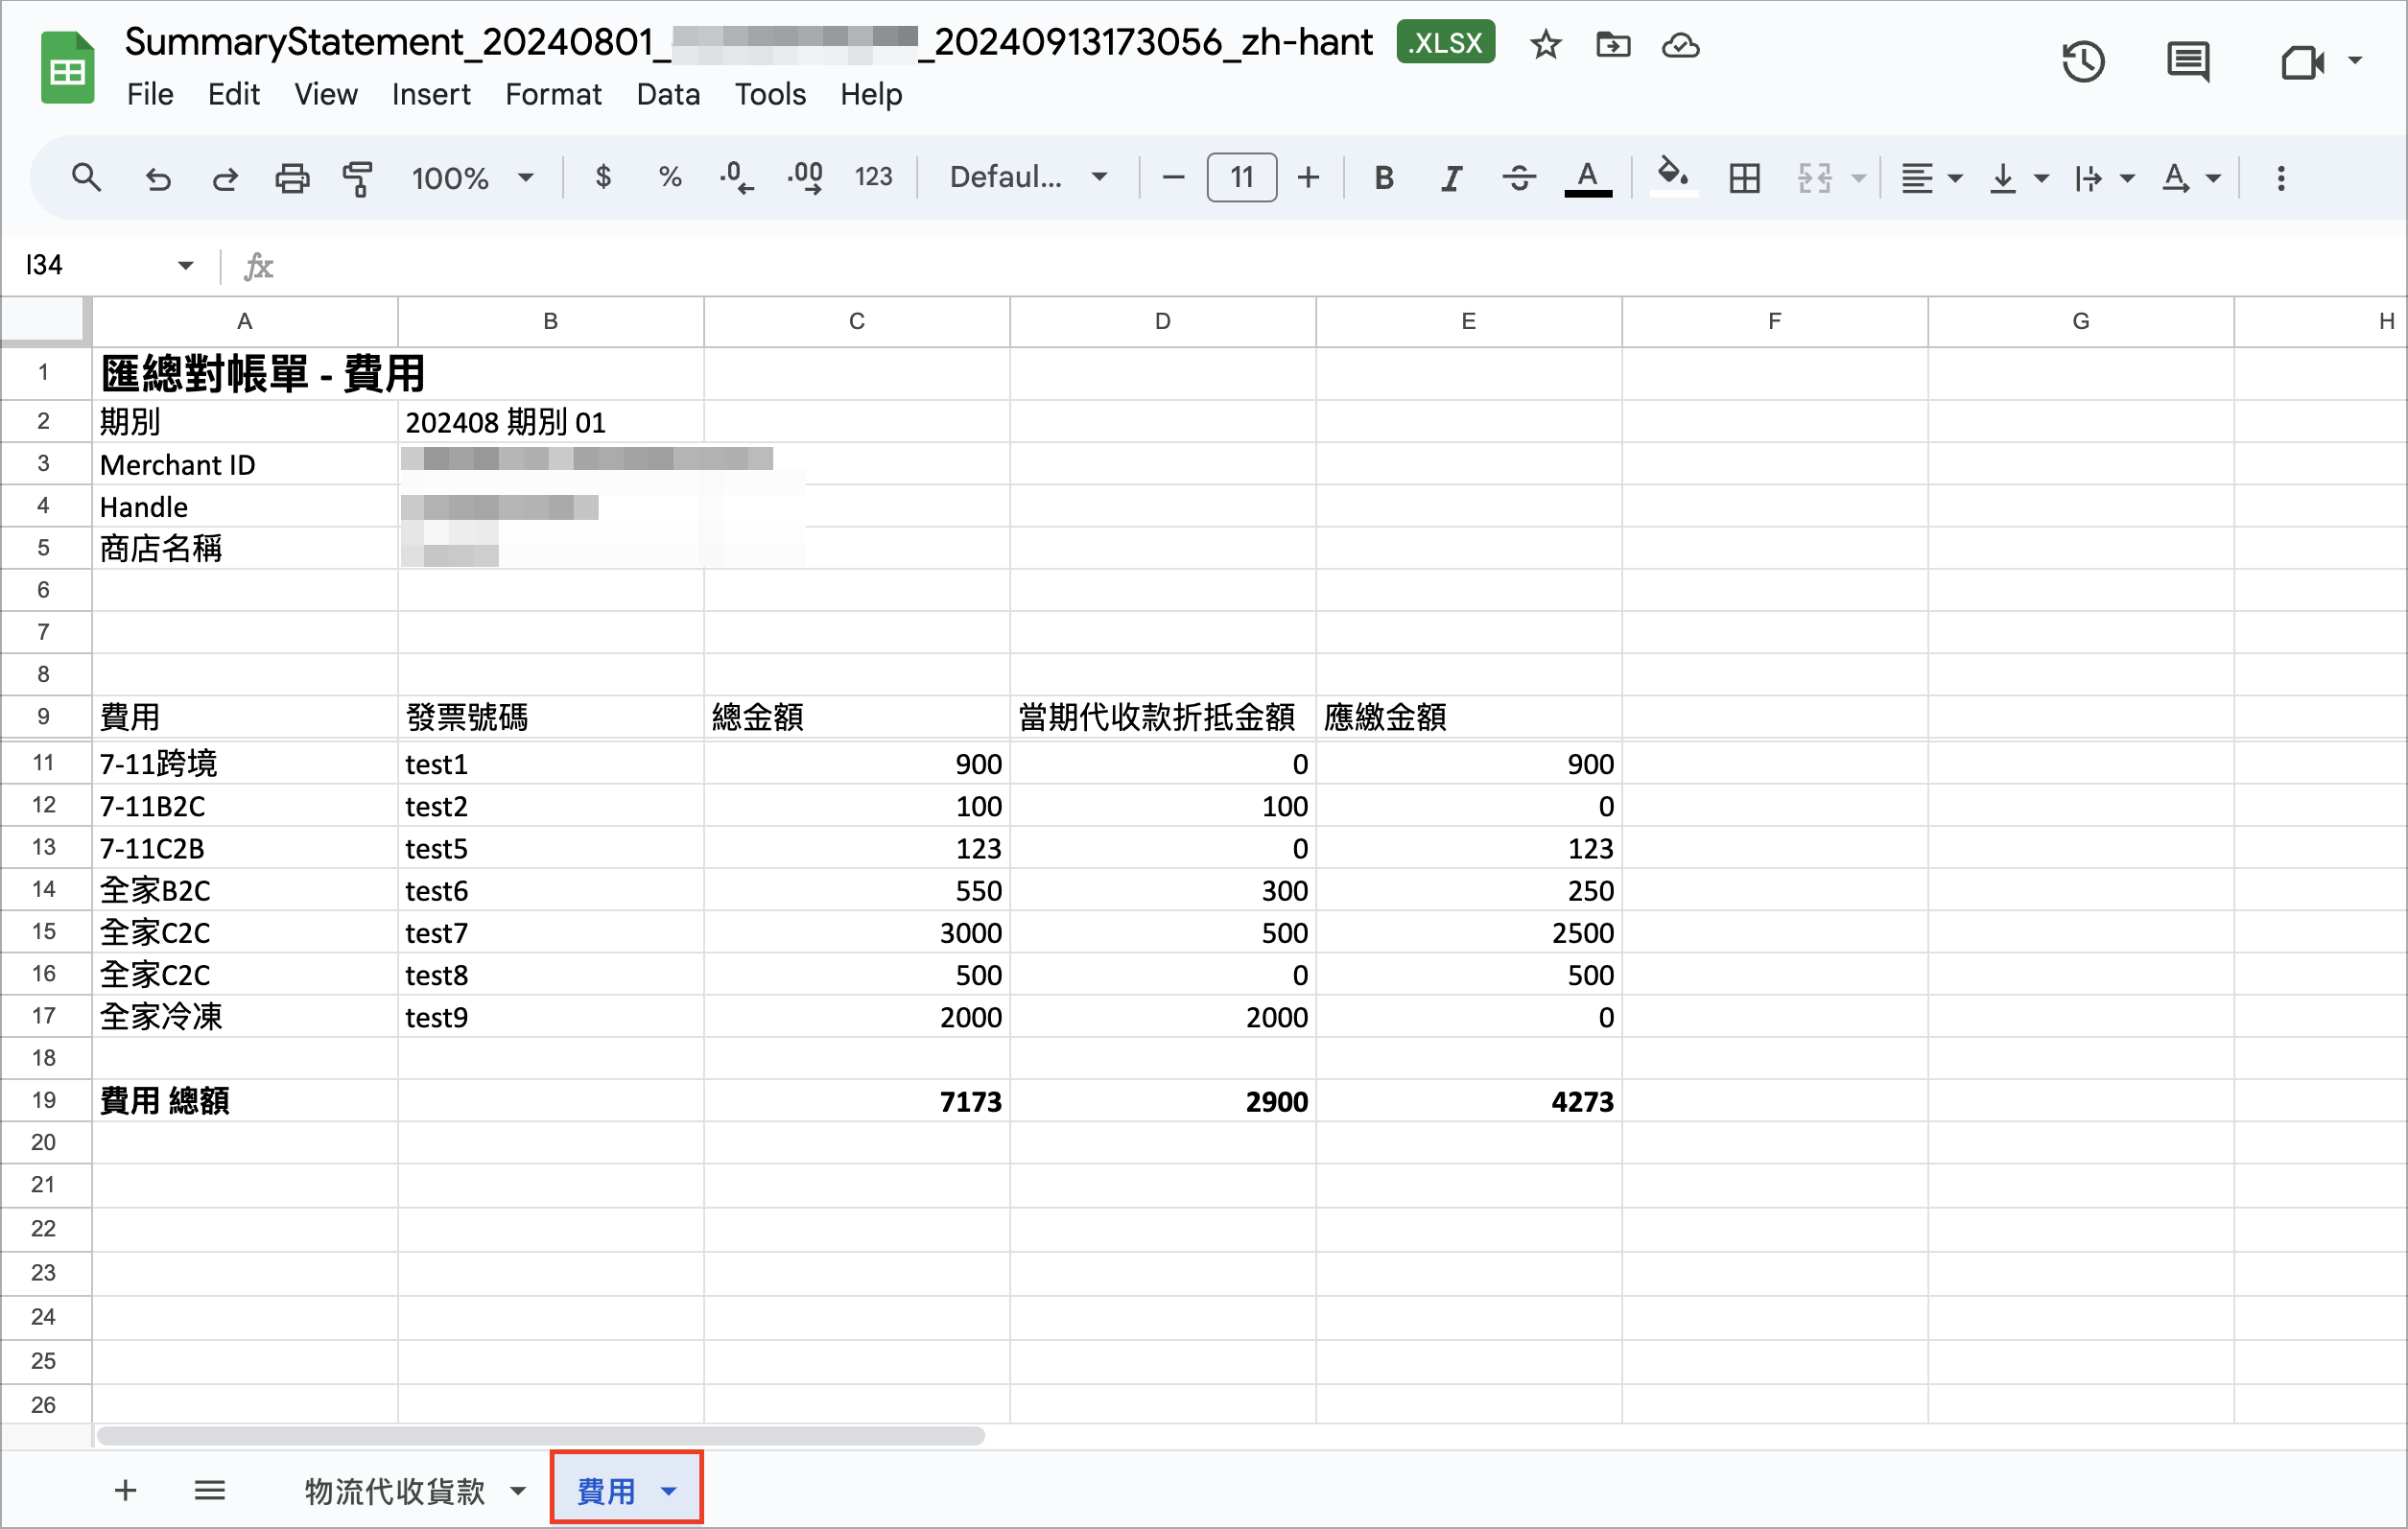Open the Data menu
The image size is (2408, 1529).
(668, 94)
